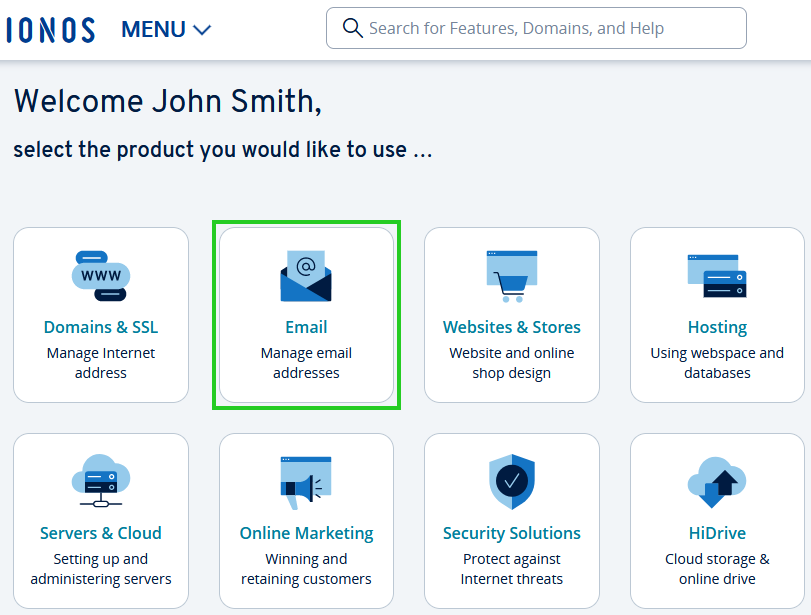
Task: Click 'Protect against Internet threats' text
Action: 512,568
